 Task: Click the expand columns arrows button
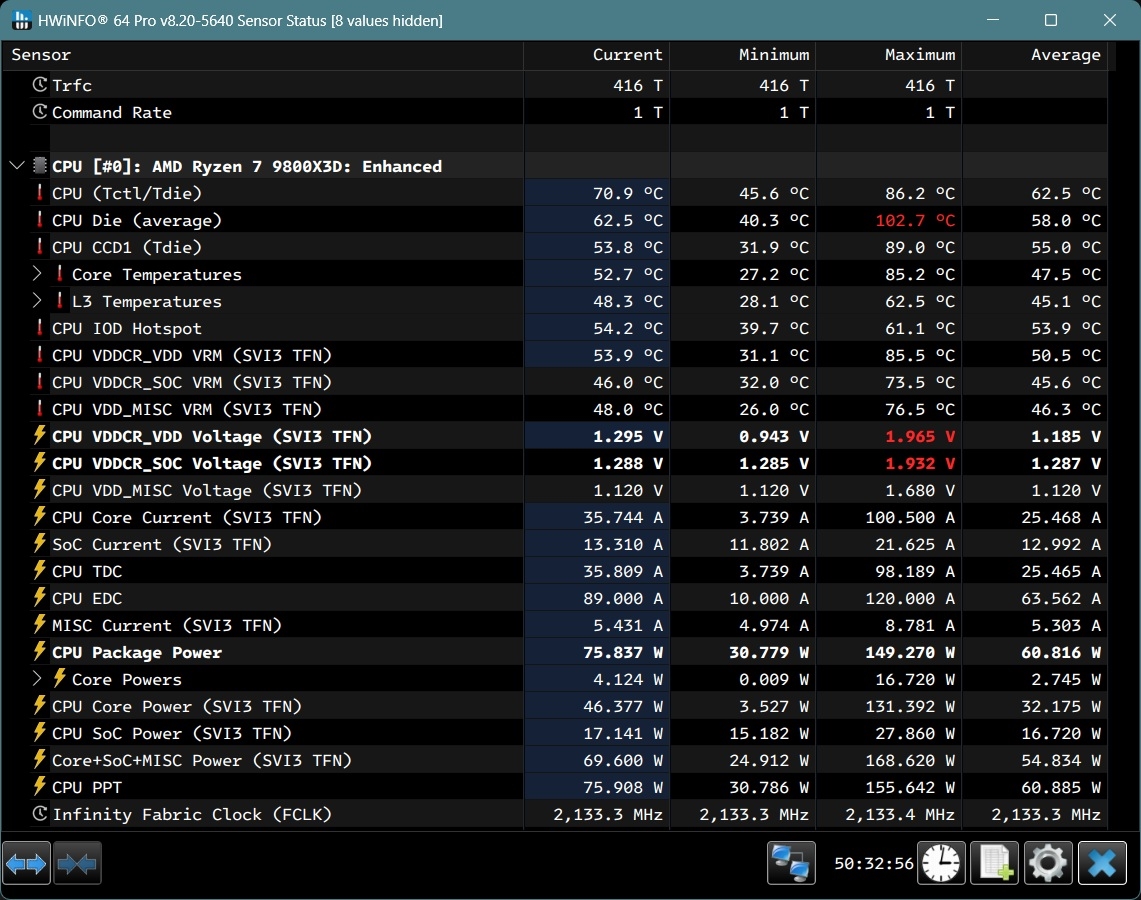(26, 863)
